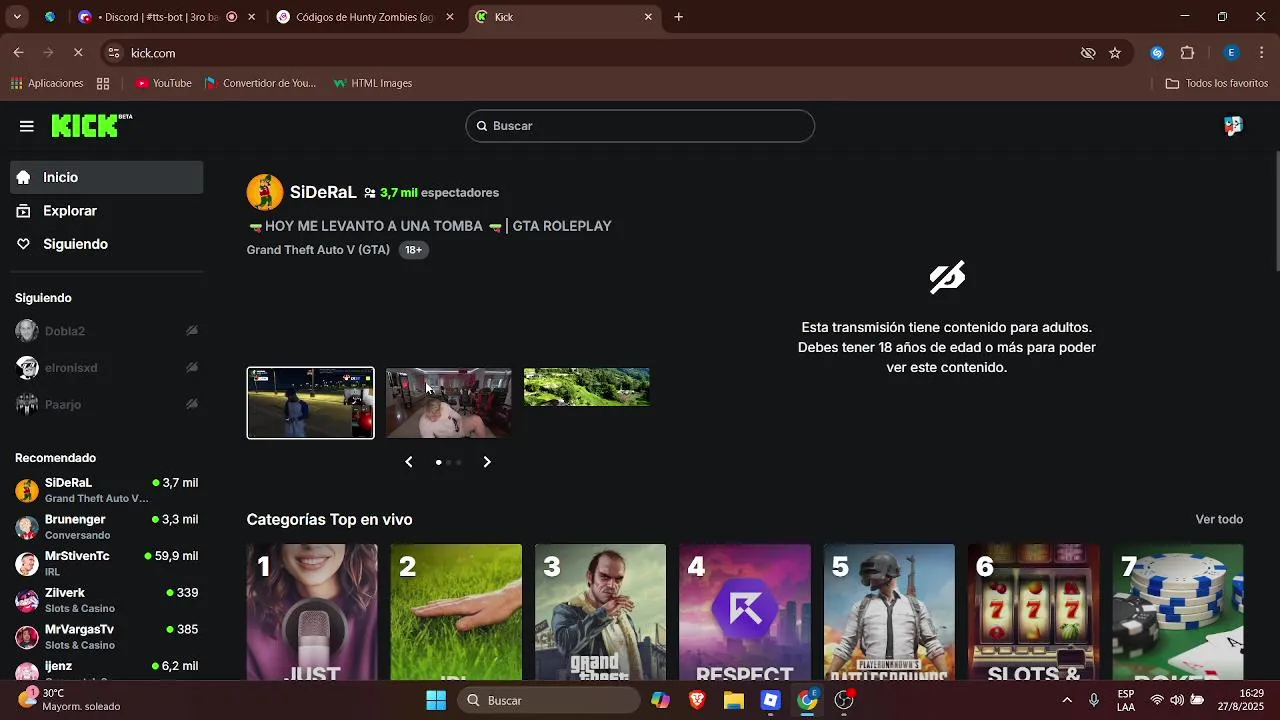Open the user avatar menu on Kick
This screenshot has width=1280, height=720.
[1233, 126]
